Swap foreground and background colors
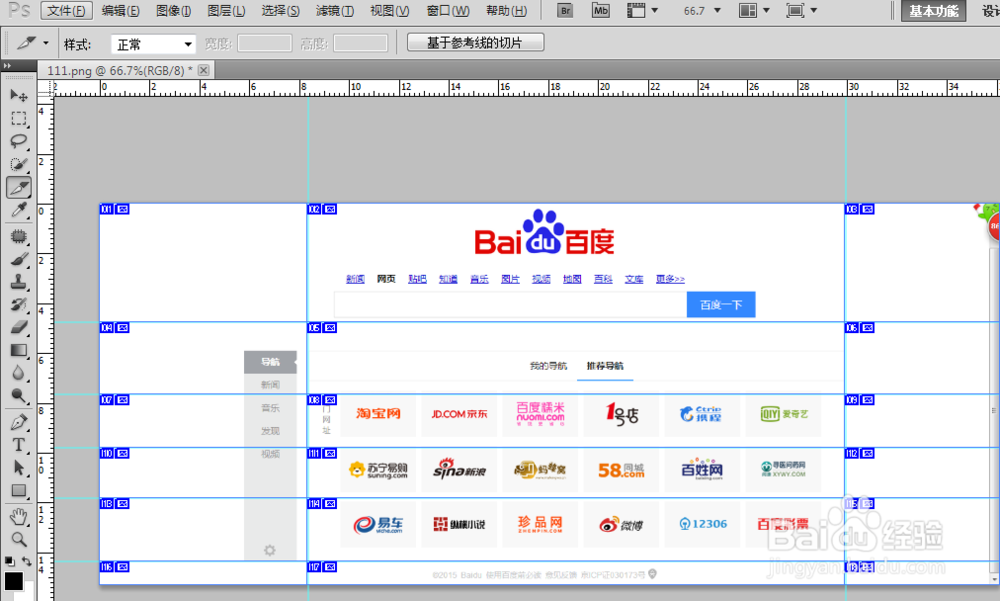 click(x=27, y=561)
